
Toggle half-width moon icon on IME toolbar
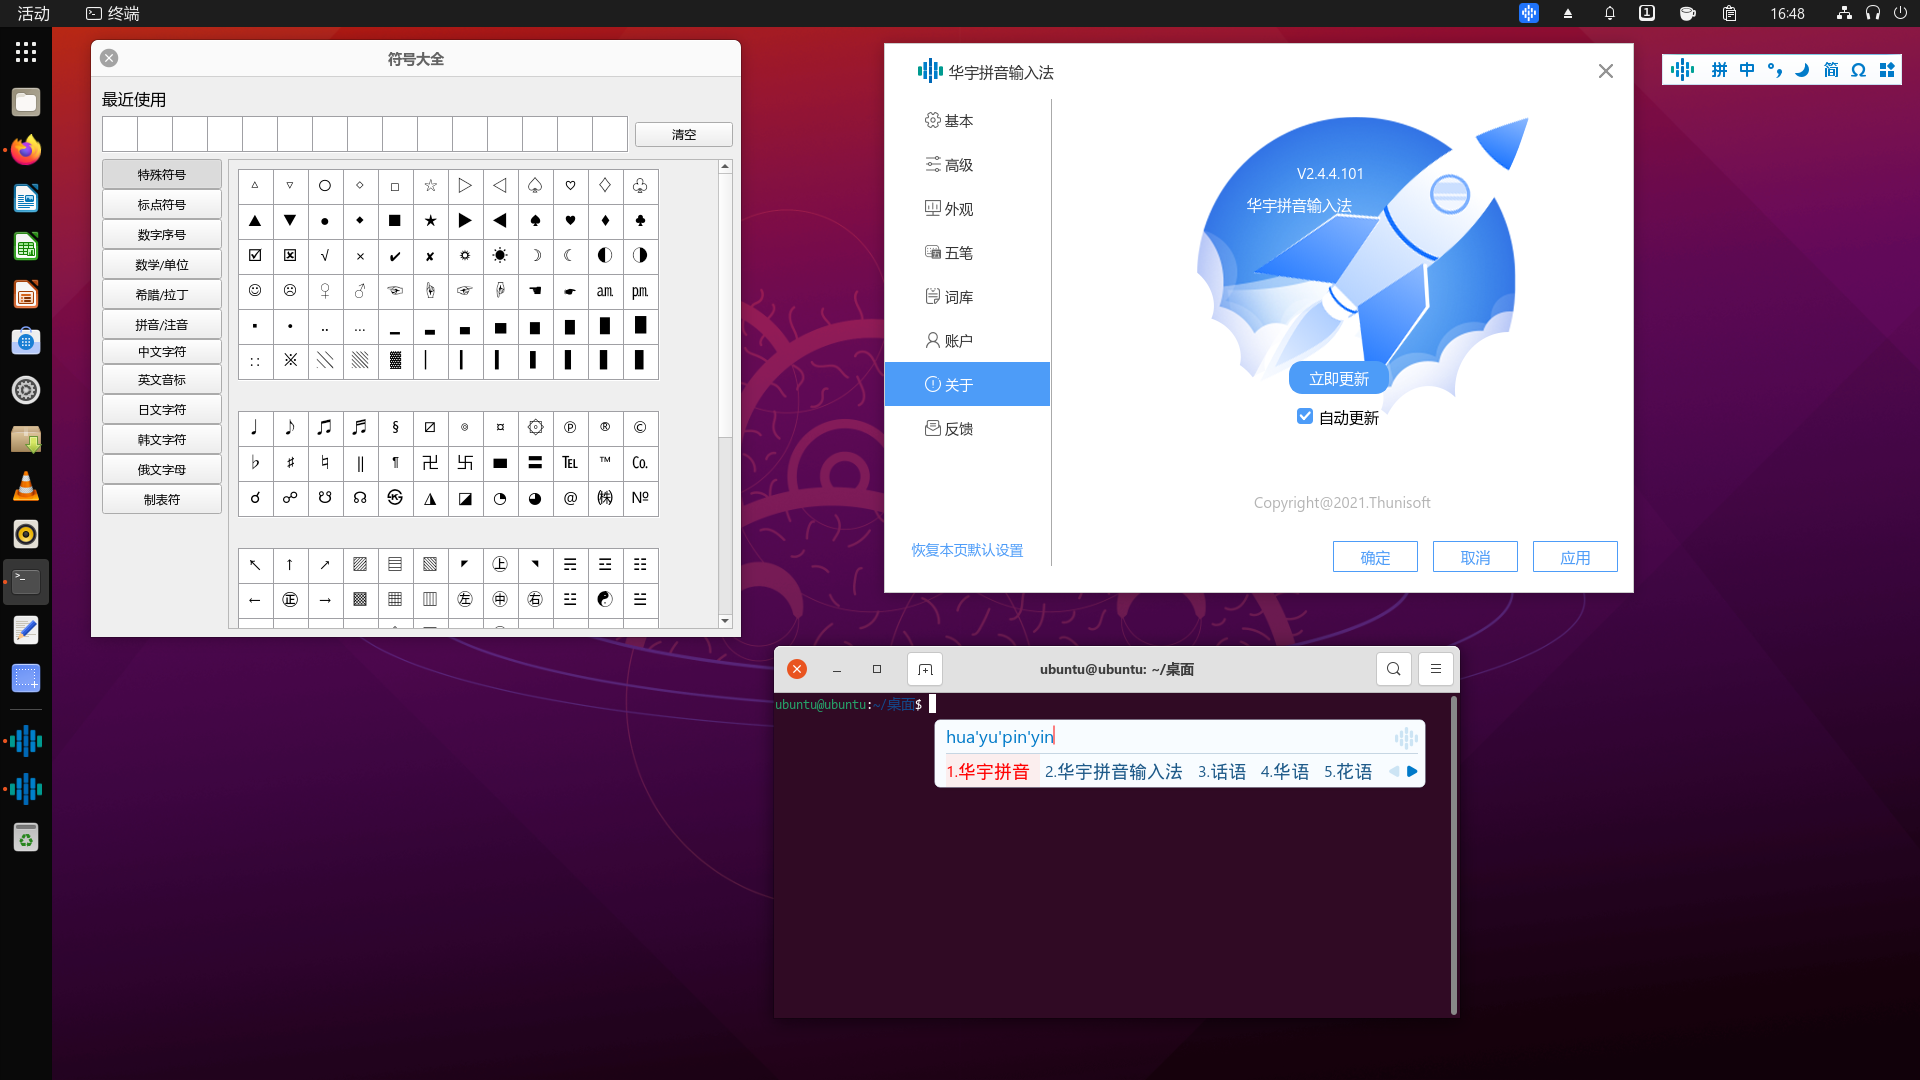point(1802,70)
